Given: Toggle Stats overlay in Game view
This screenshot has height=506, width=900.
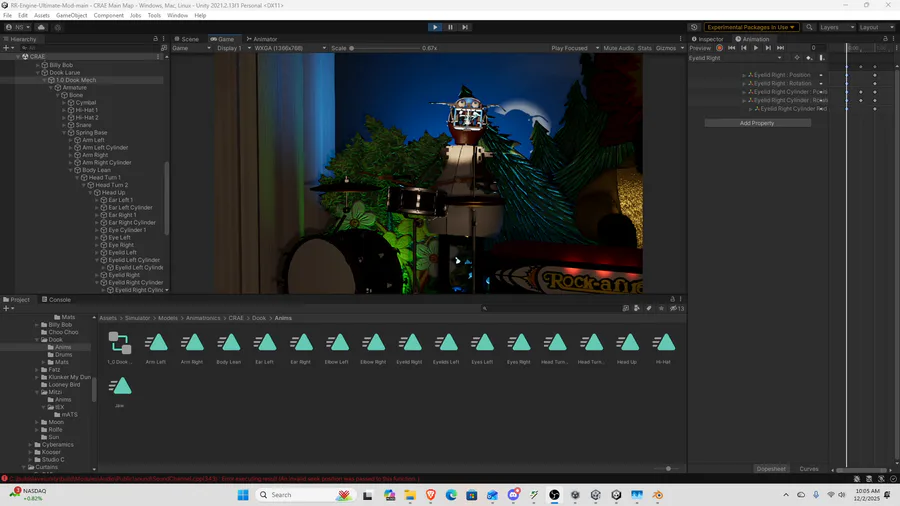Looking at the screenshot, I should pos(645,48).
